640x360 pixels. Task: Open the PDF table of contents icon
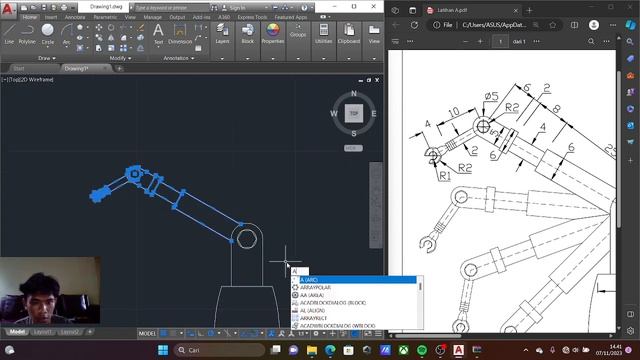(x=395, y=41)
